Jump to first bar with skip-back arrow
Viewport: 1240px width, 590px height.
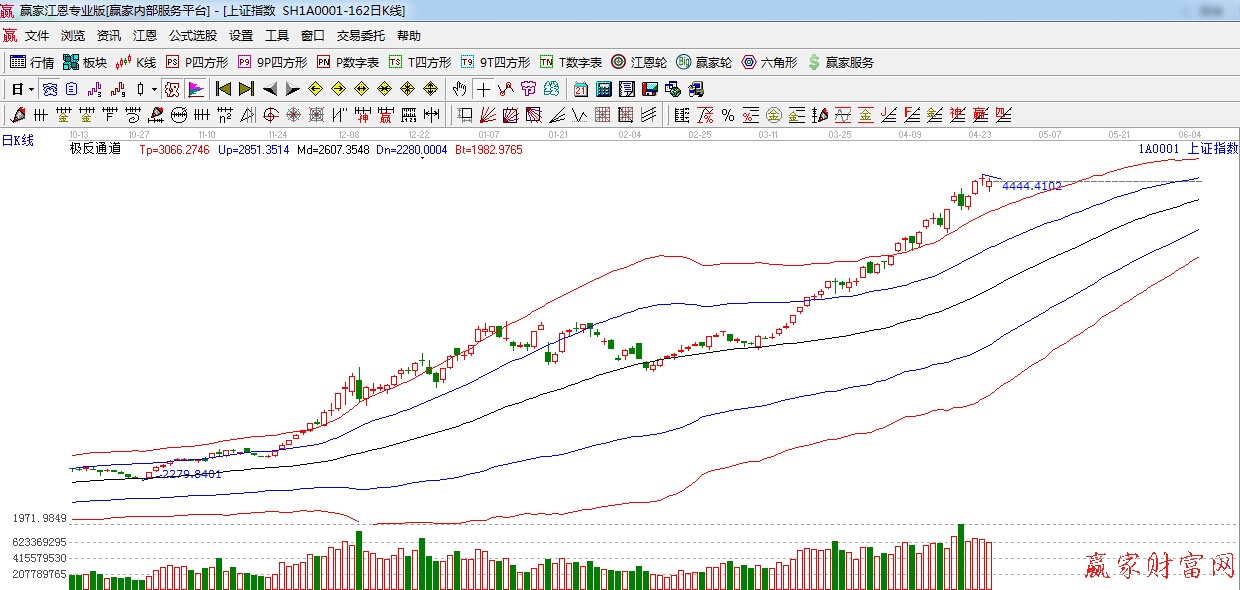[x=224, y=89]
